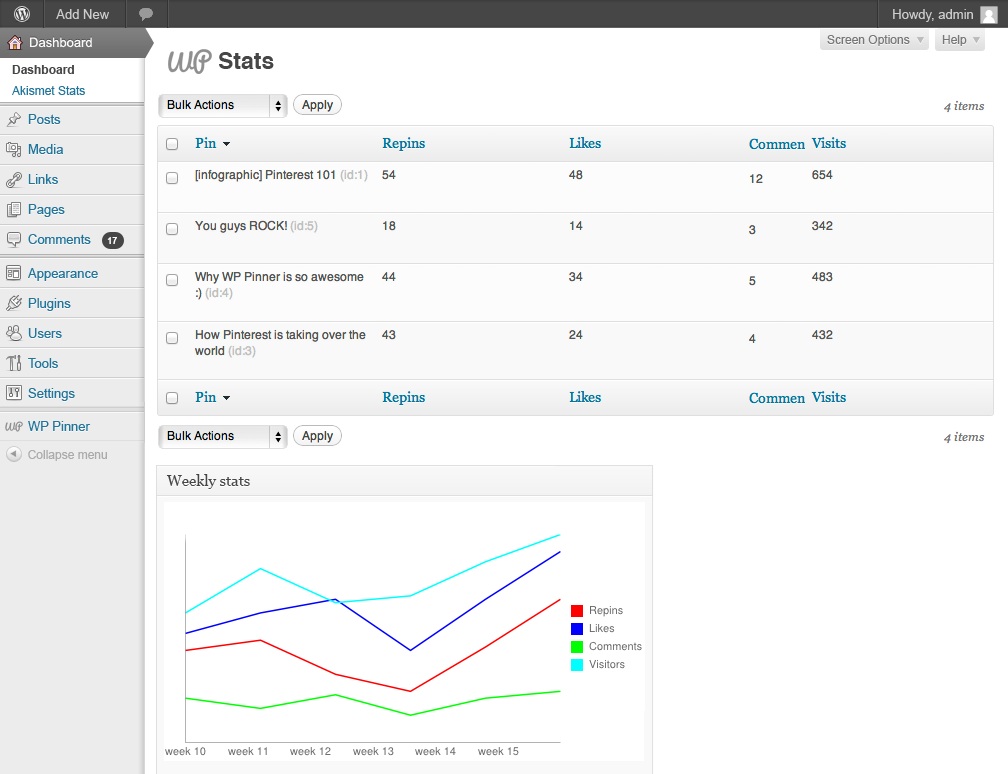Click the bottom Apply button

point(318,436)
